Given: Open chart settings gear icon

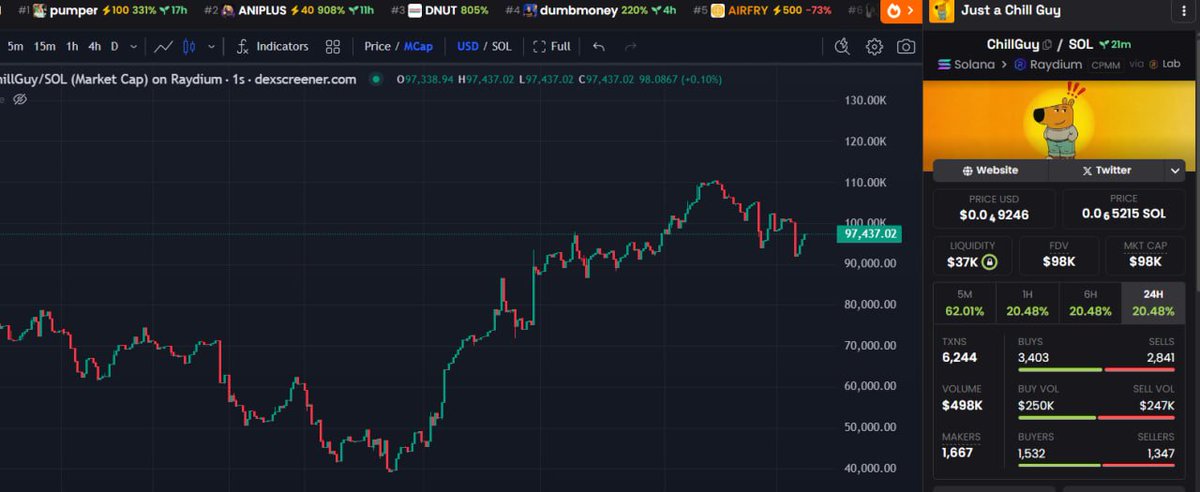Looking at the screenshot, I should click(874, 46).
